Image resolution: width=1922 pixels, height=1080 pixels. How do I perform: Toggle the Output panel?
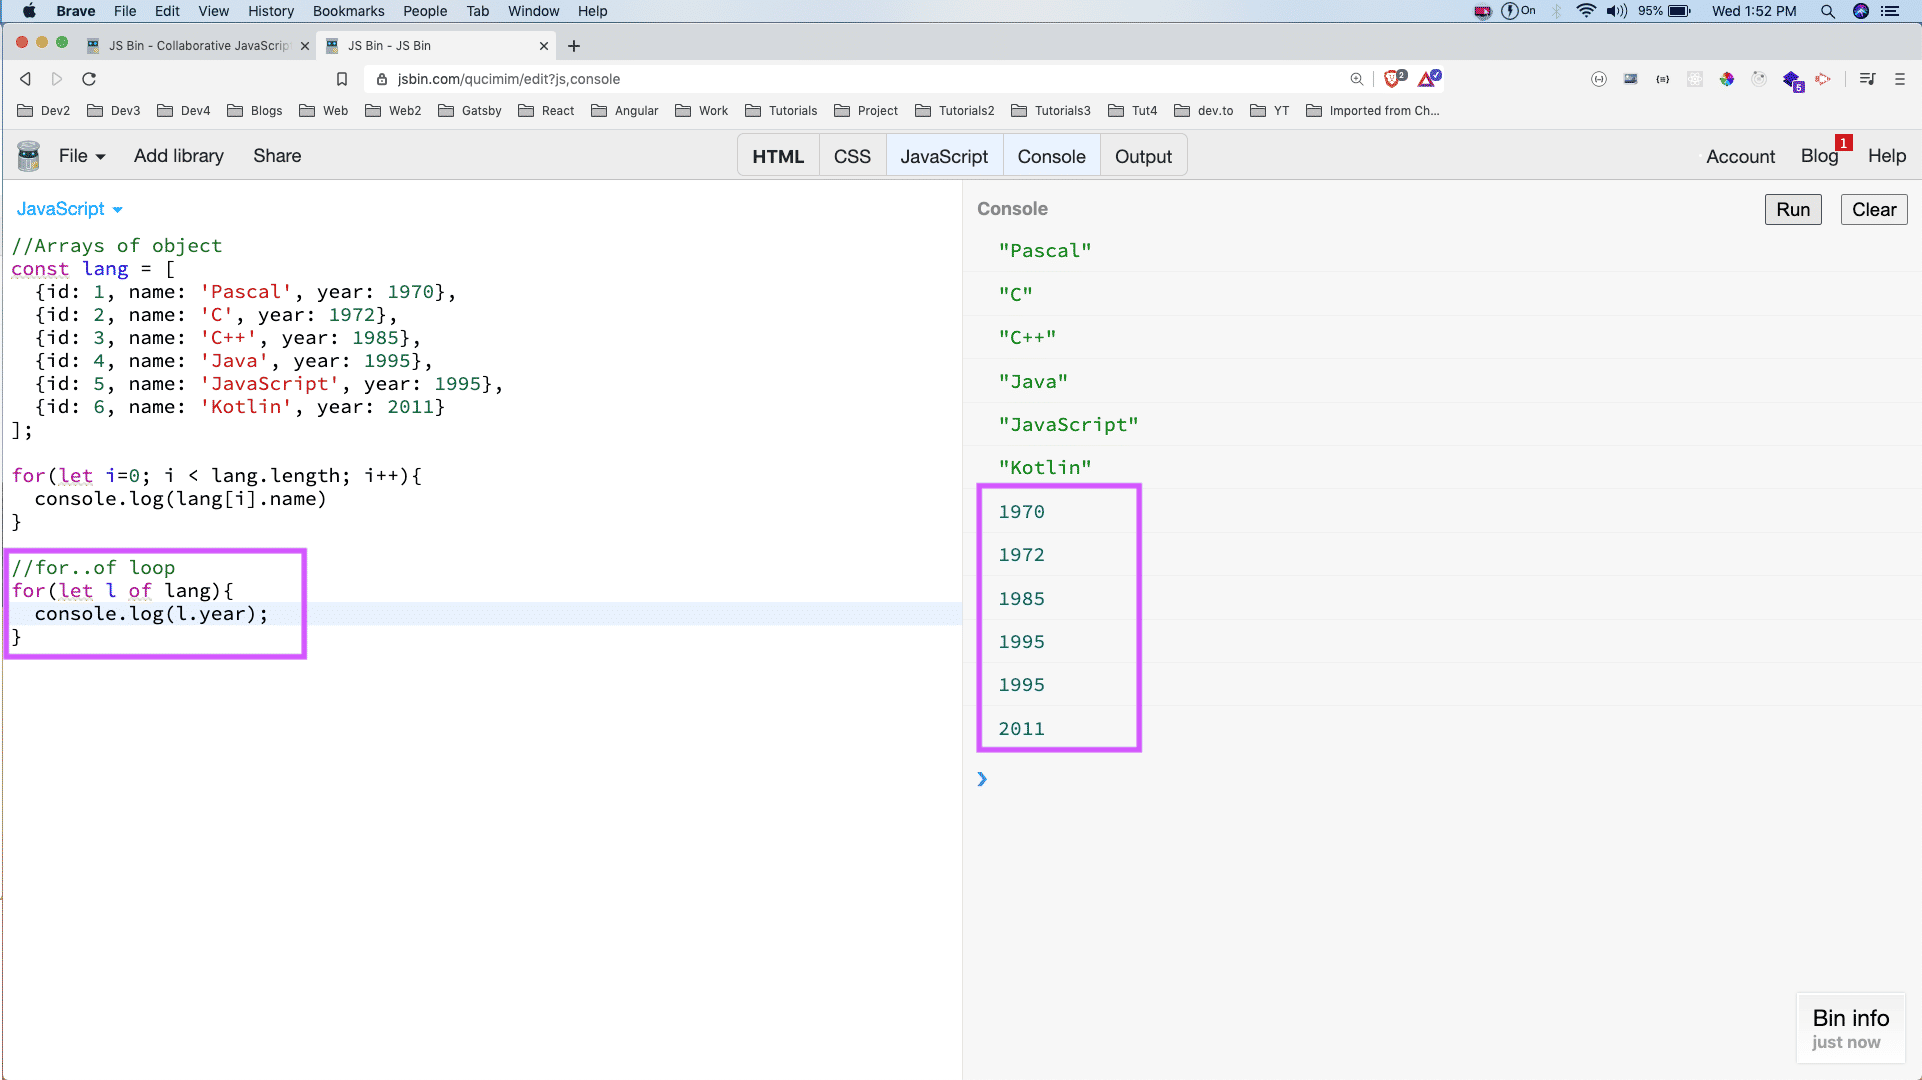pos(1143,156)
